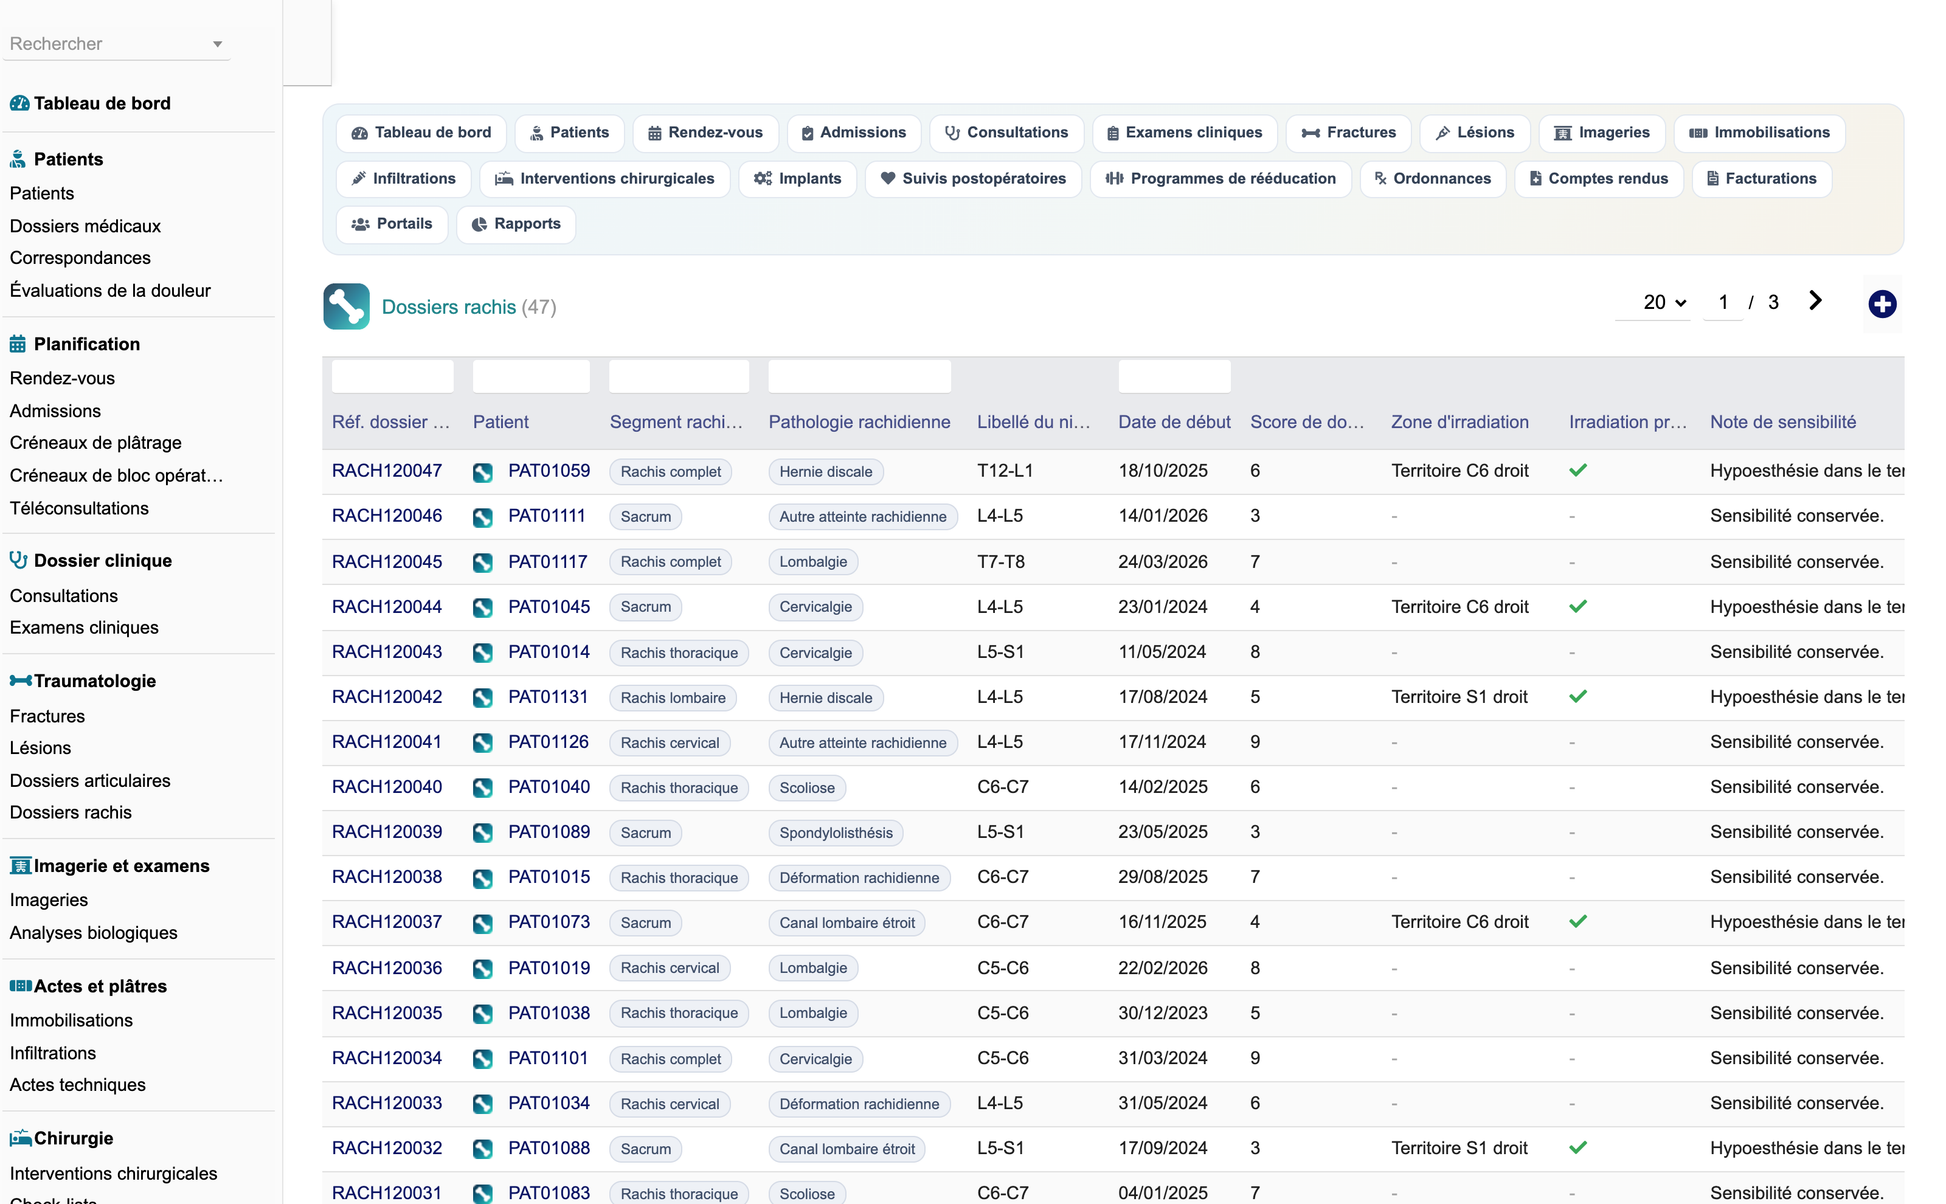Add a new dossier rachis with plus icon
The image size is (1946, 1204).
(x=1882, y=304)
